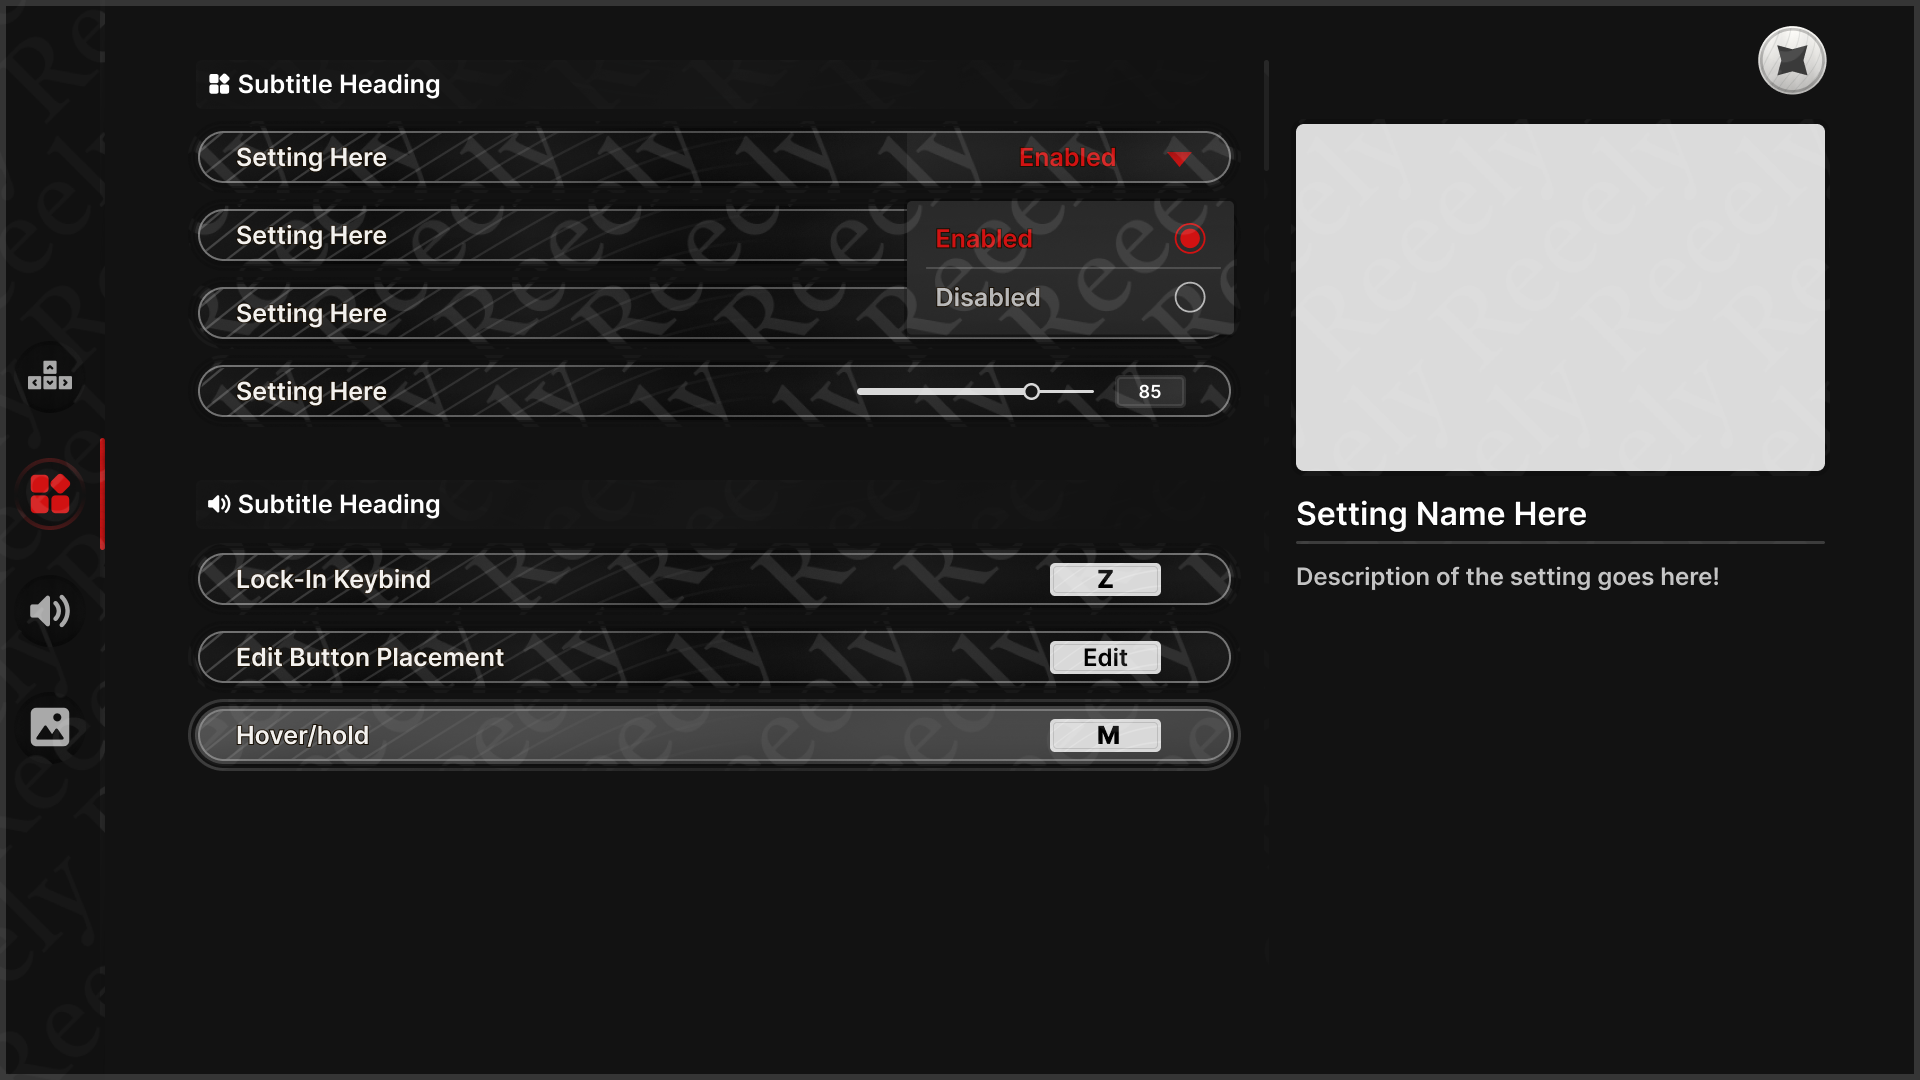Change the Hover/hold M keybind

click(x=1105, y=735)
